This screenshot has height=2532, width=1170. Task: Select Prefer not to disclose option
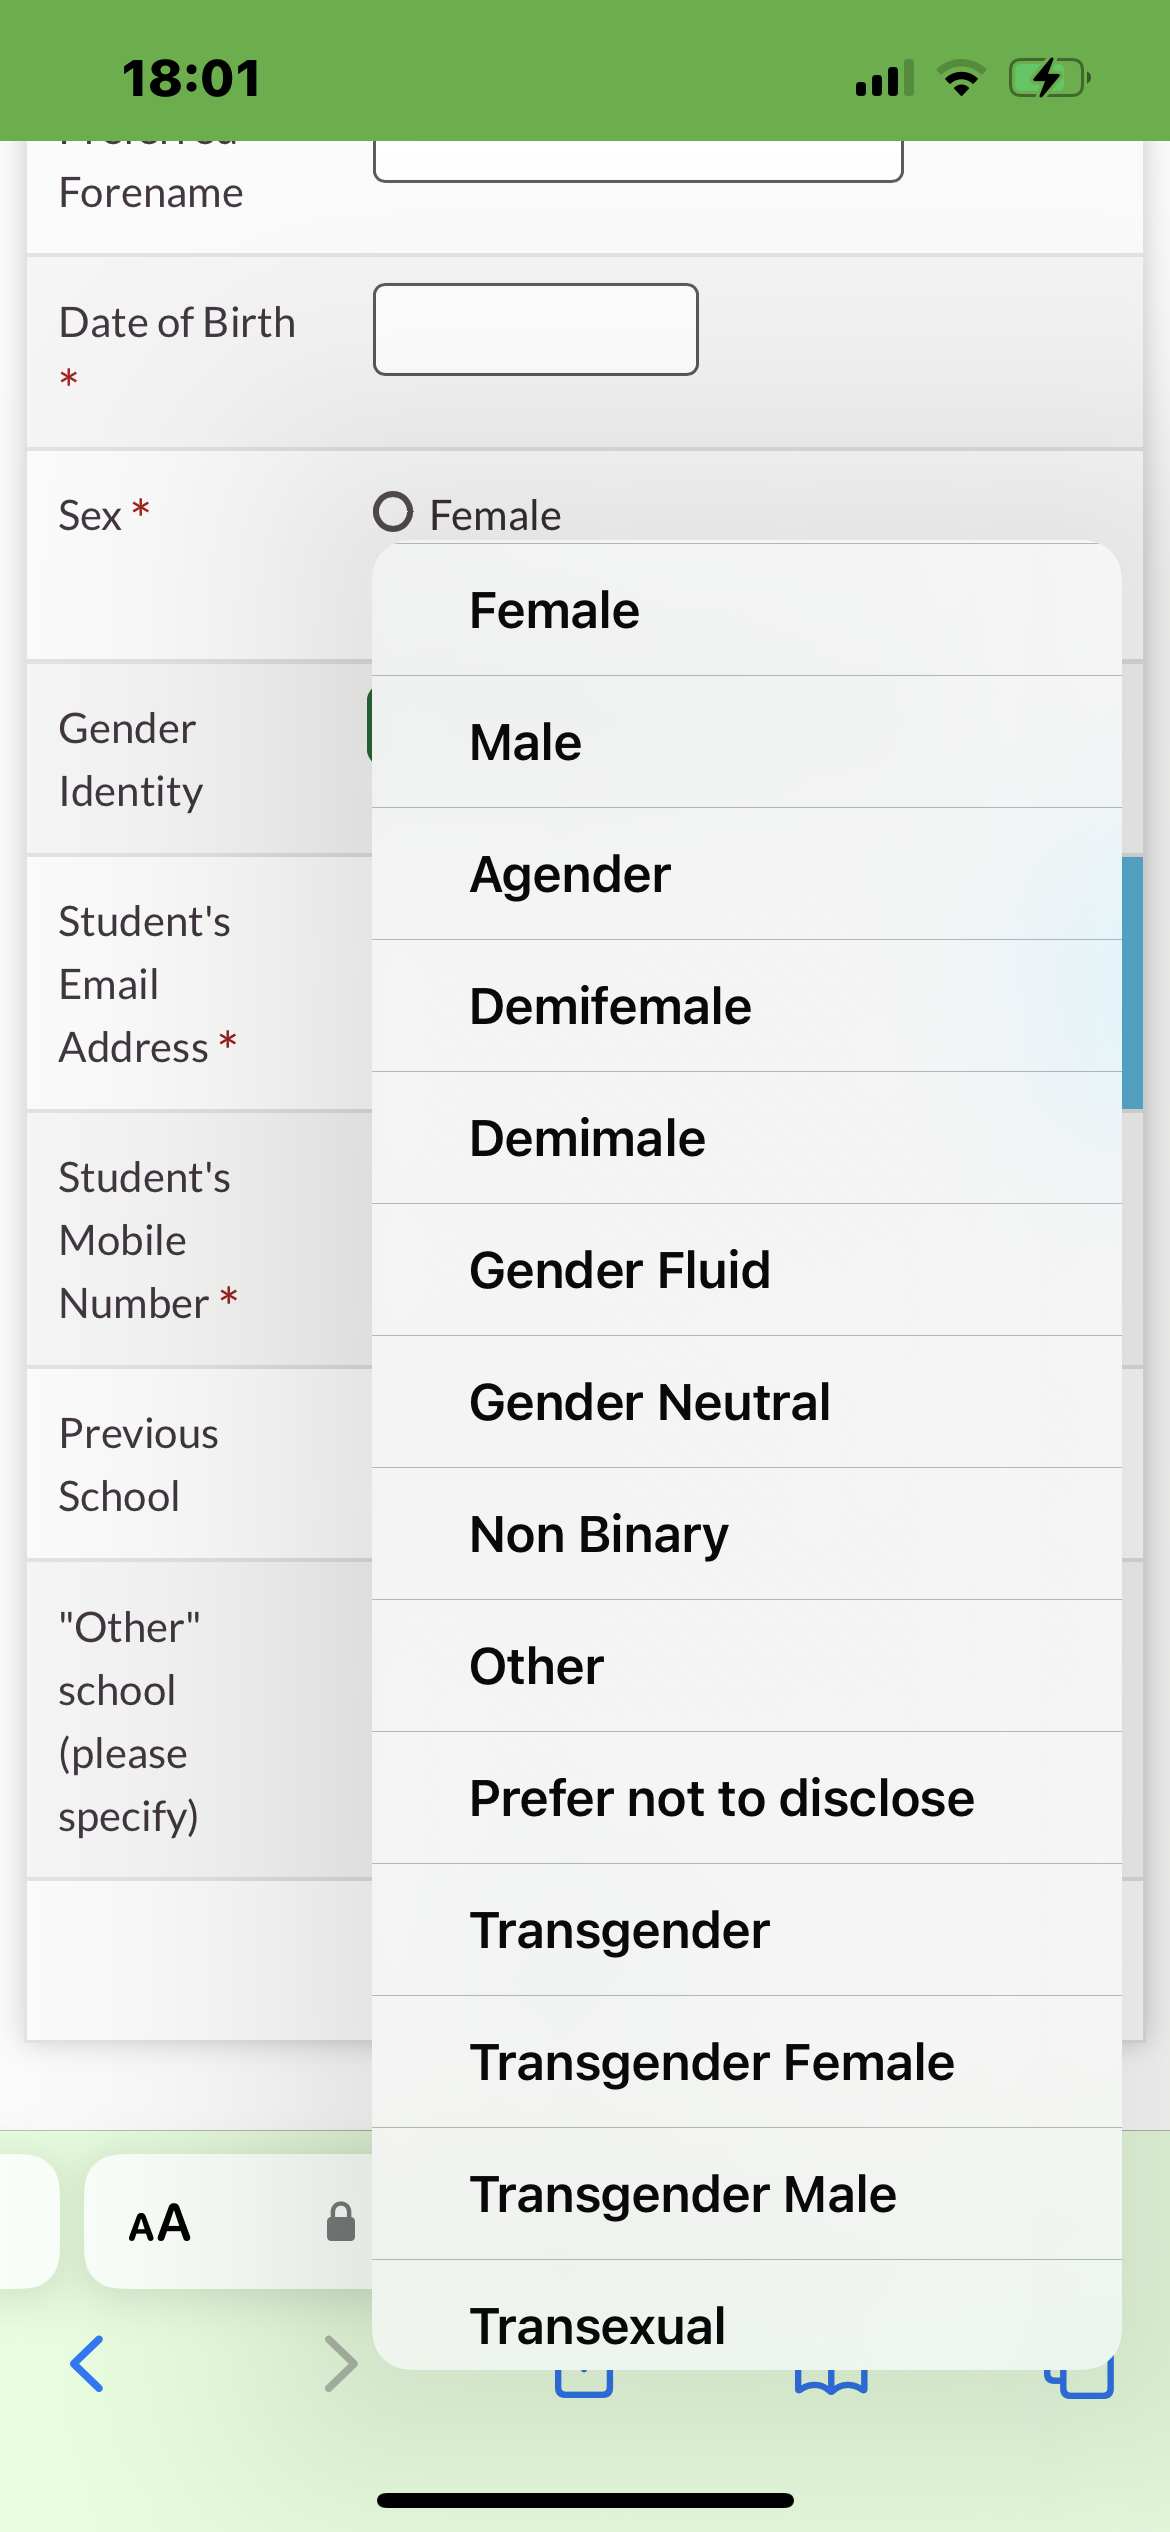pos(746,1798)
